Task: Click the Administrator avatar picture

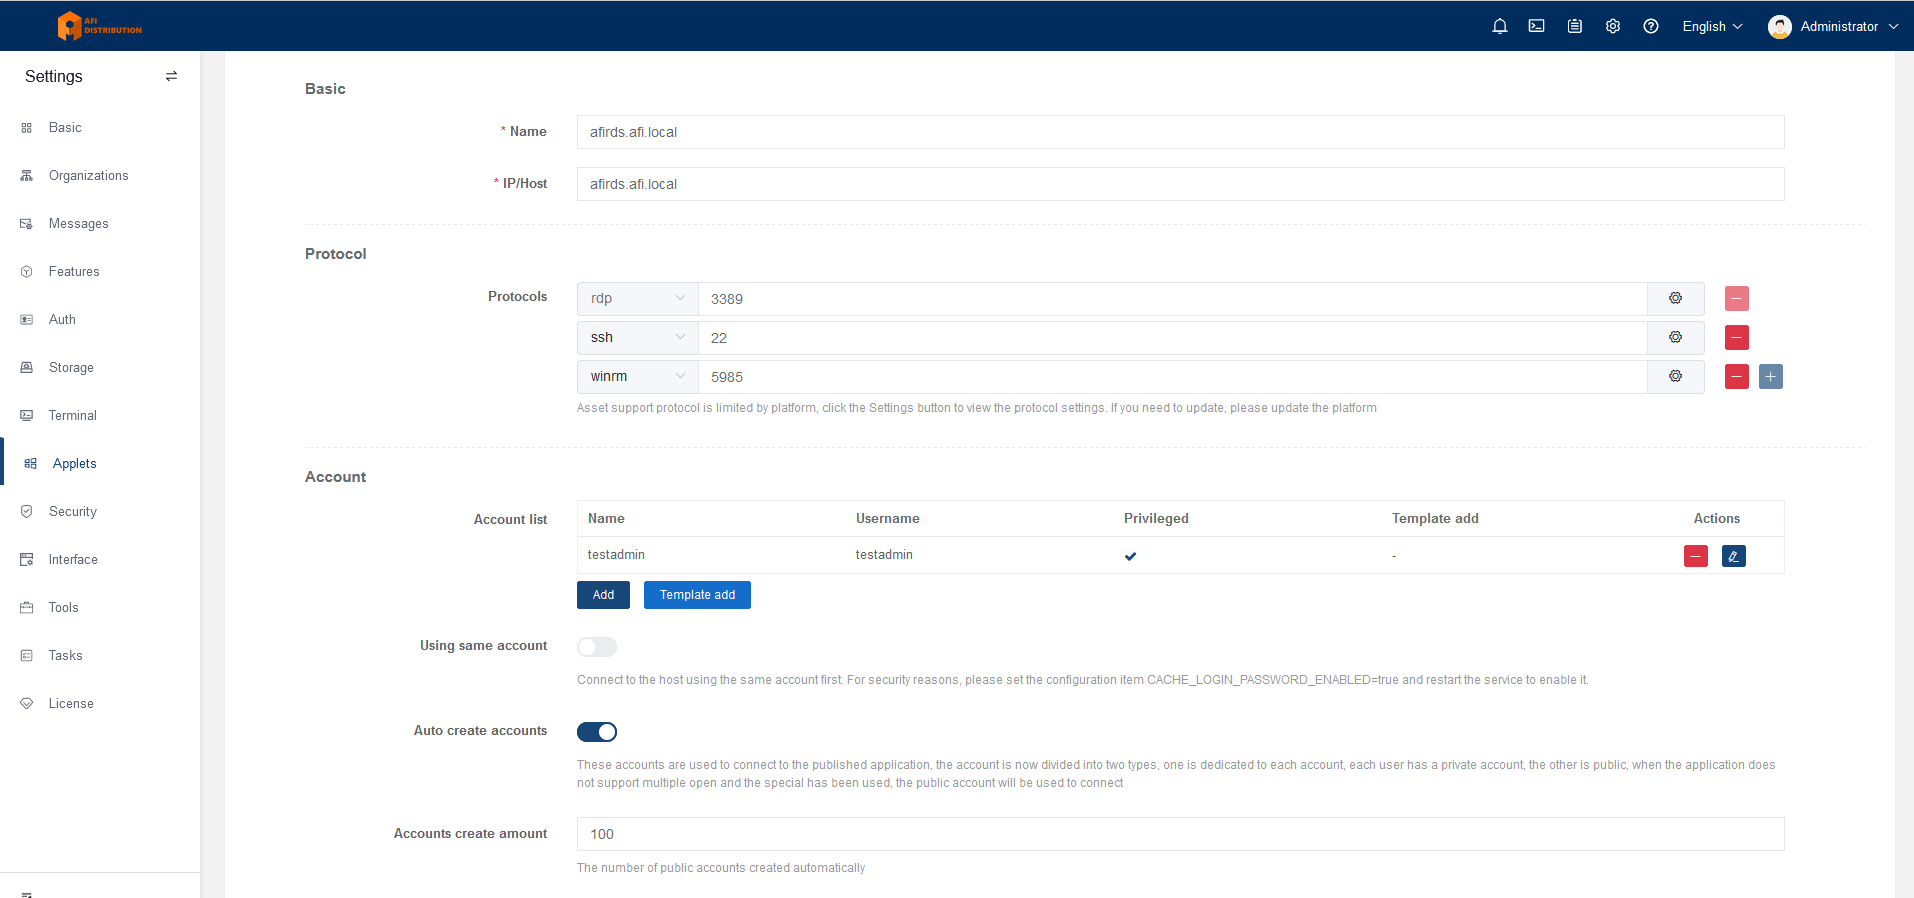Action: [1780, 27]
